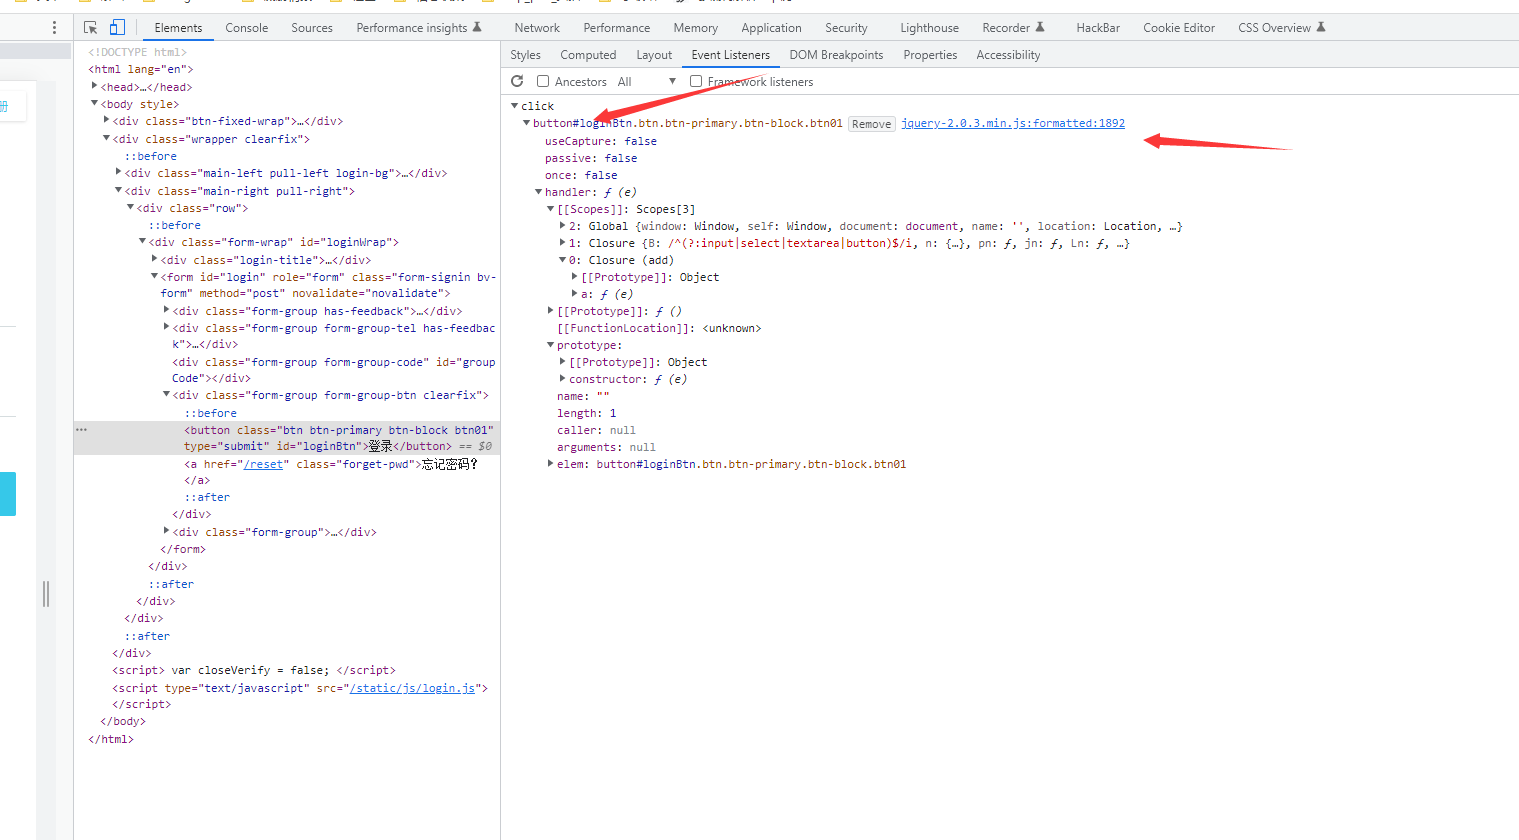Switch to the Computed sub-tab

click(x=588, y=55)
